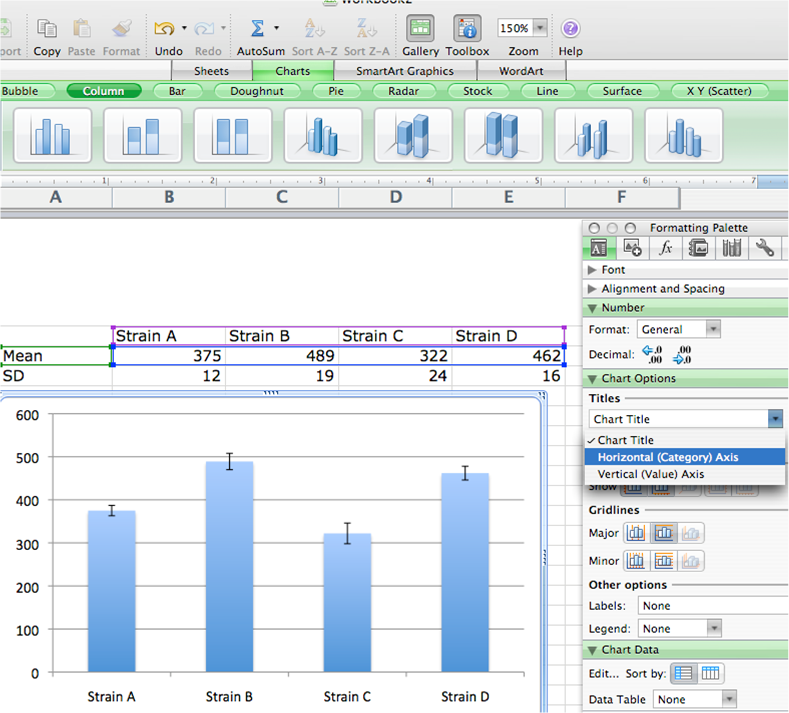789x713 pixels.
Task: Expand the Font section
Action: pos(593,270)
